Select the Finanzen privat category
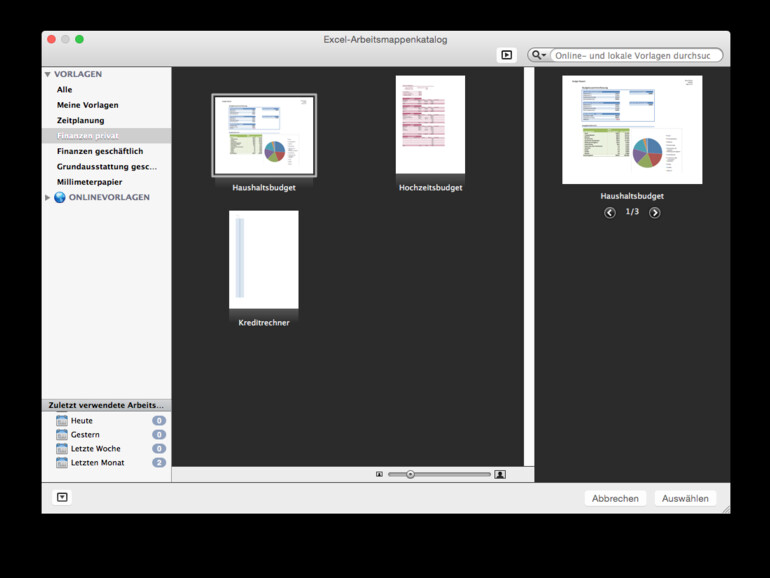Viewport: 770px width, 578px height. (x=107, y=136)
